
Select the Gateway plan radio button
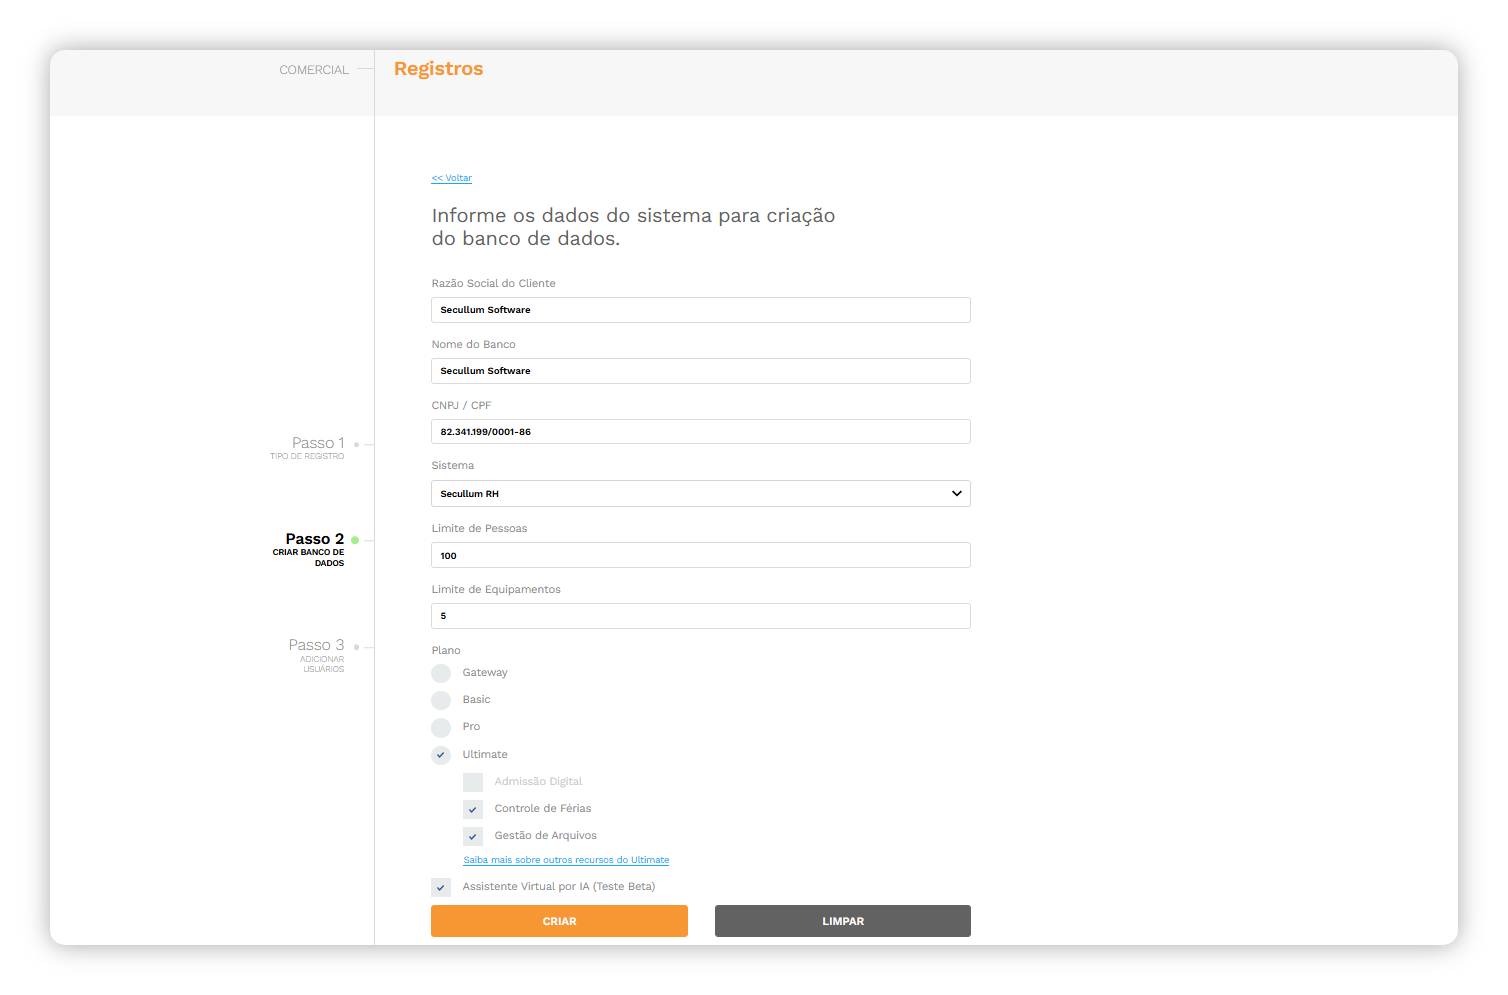(x=441, y=673)
